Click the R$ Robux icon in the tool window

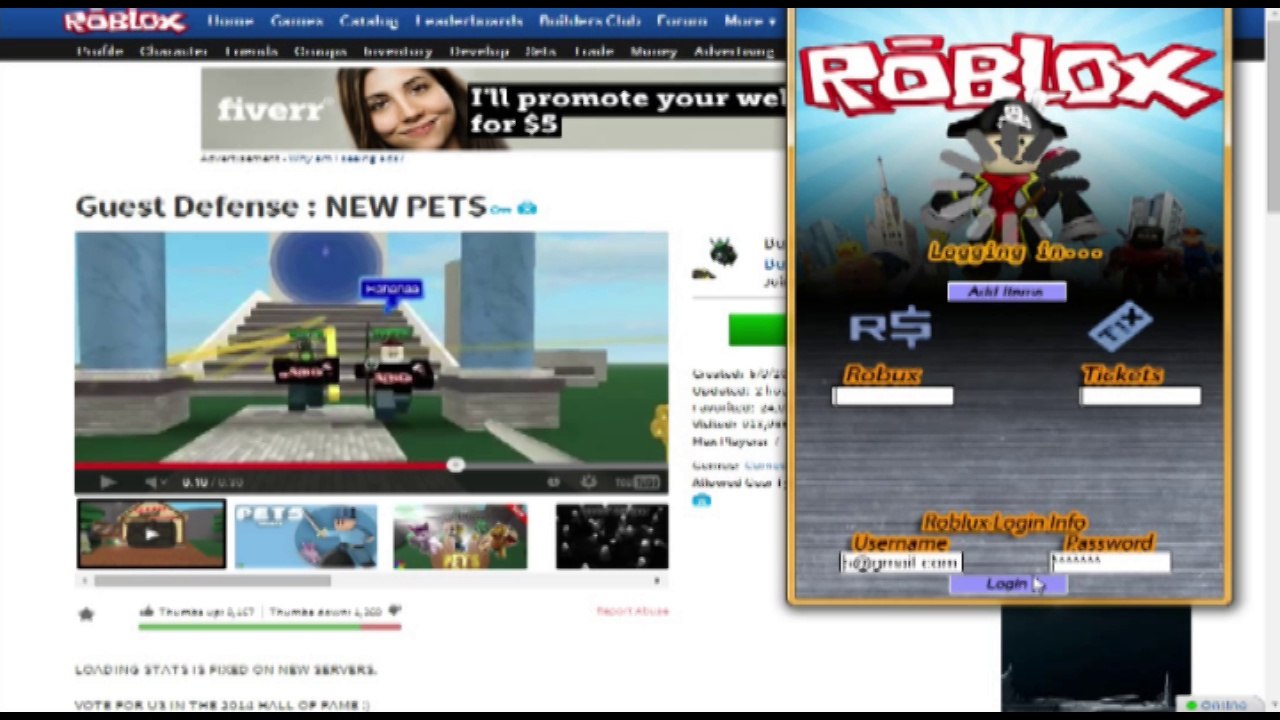point(890,327)
